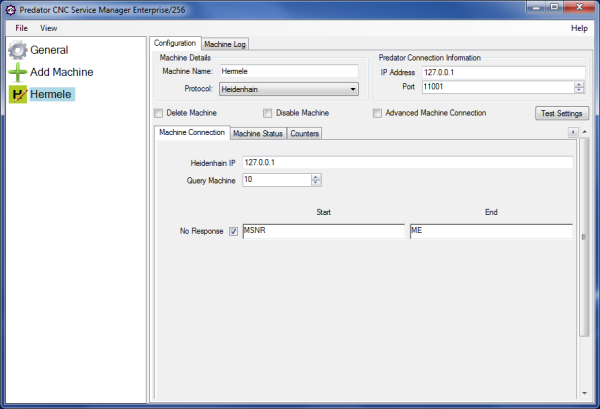Uncheck the No Response checkbox

point(233,231)
